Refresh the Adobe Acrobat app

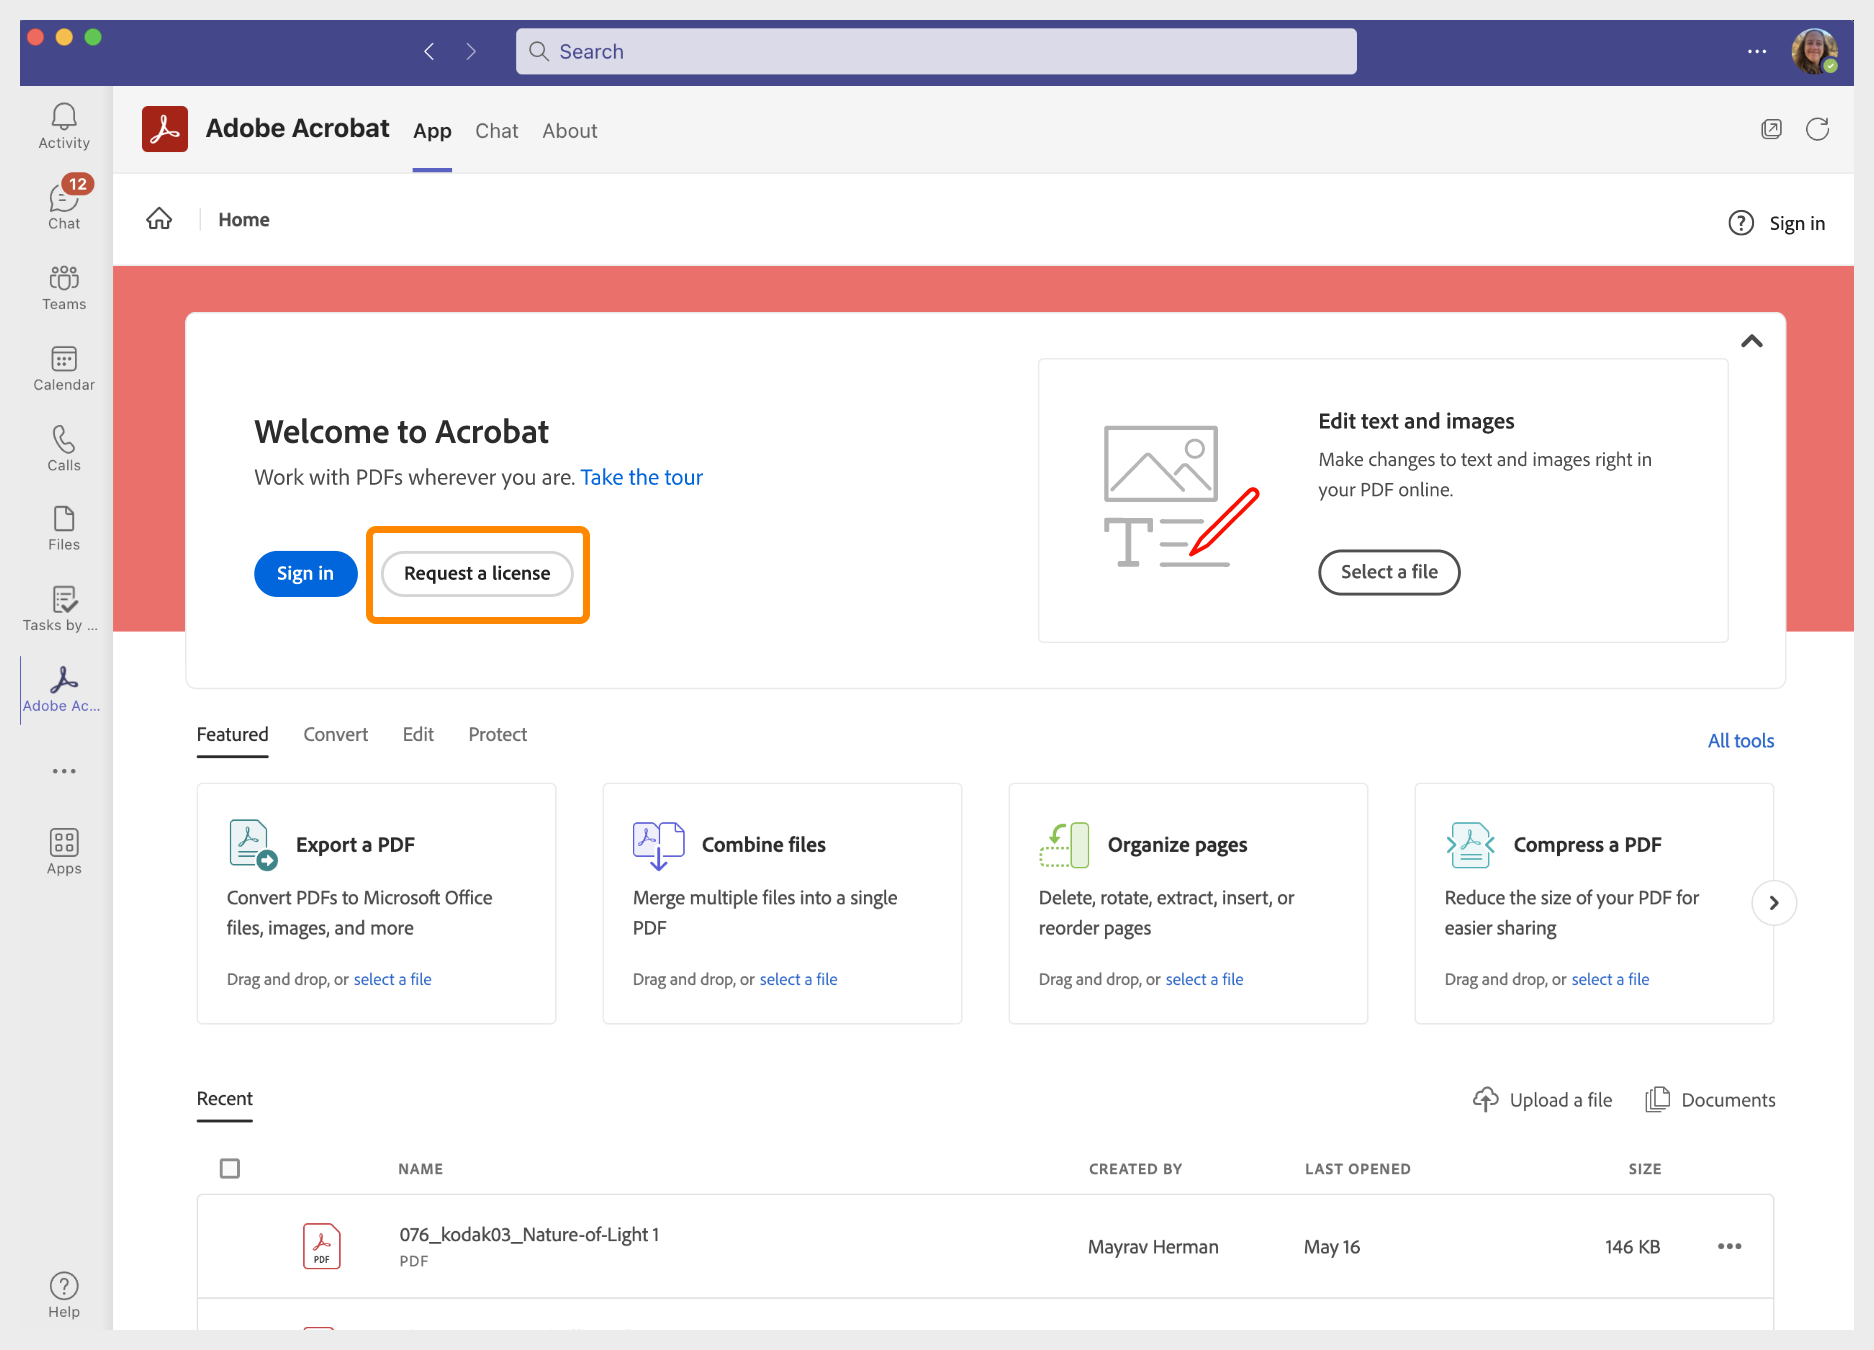pos(1818,129)
